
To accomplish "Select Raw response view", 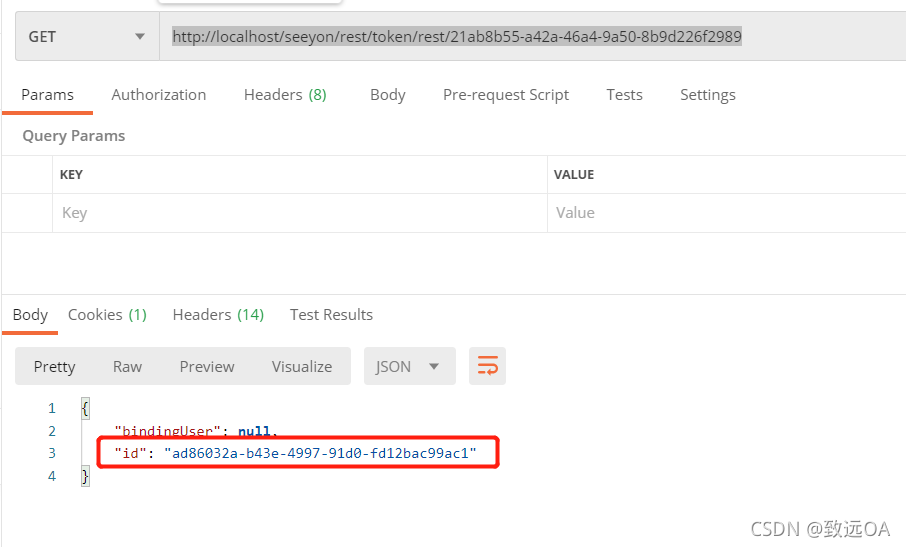I will (x=127, y=367).
